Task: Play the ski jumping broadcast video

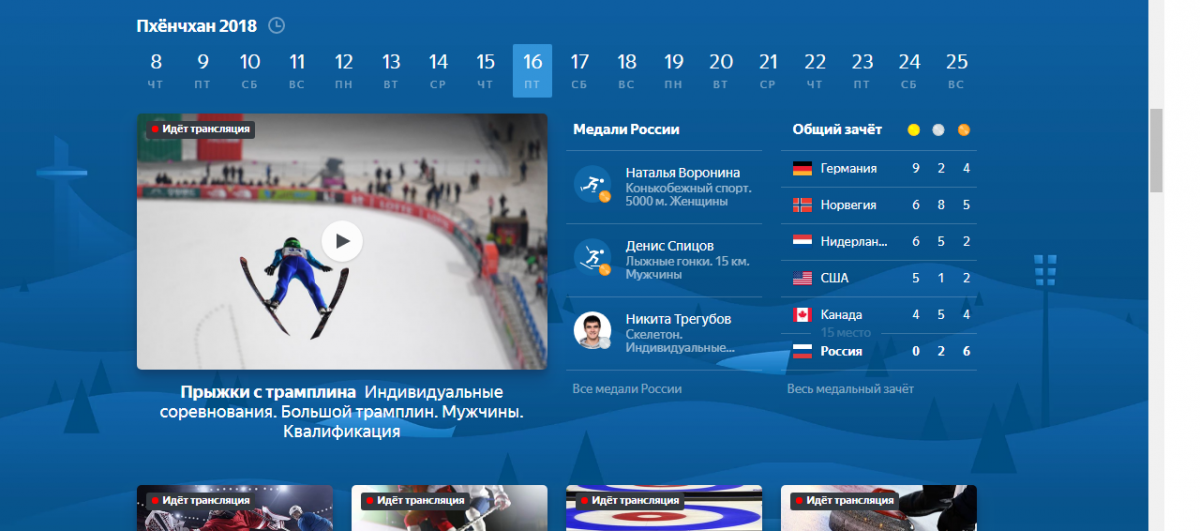Action: [342, 241]
